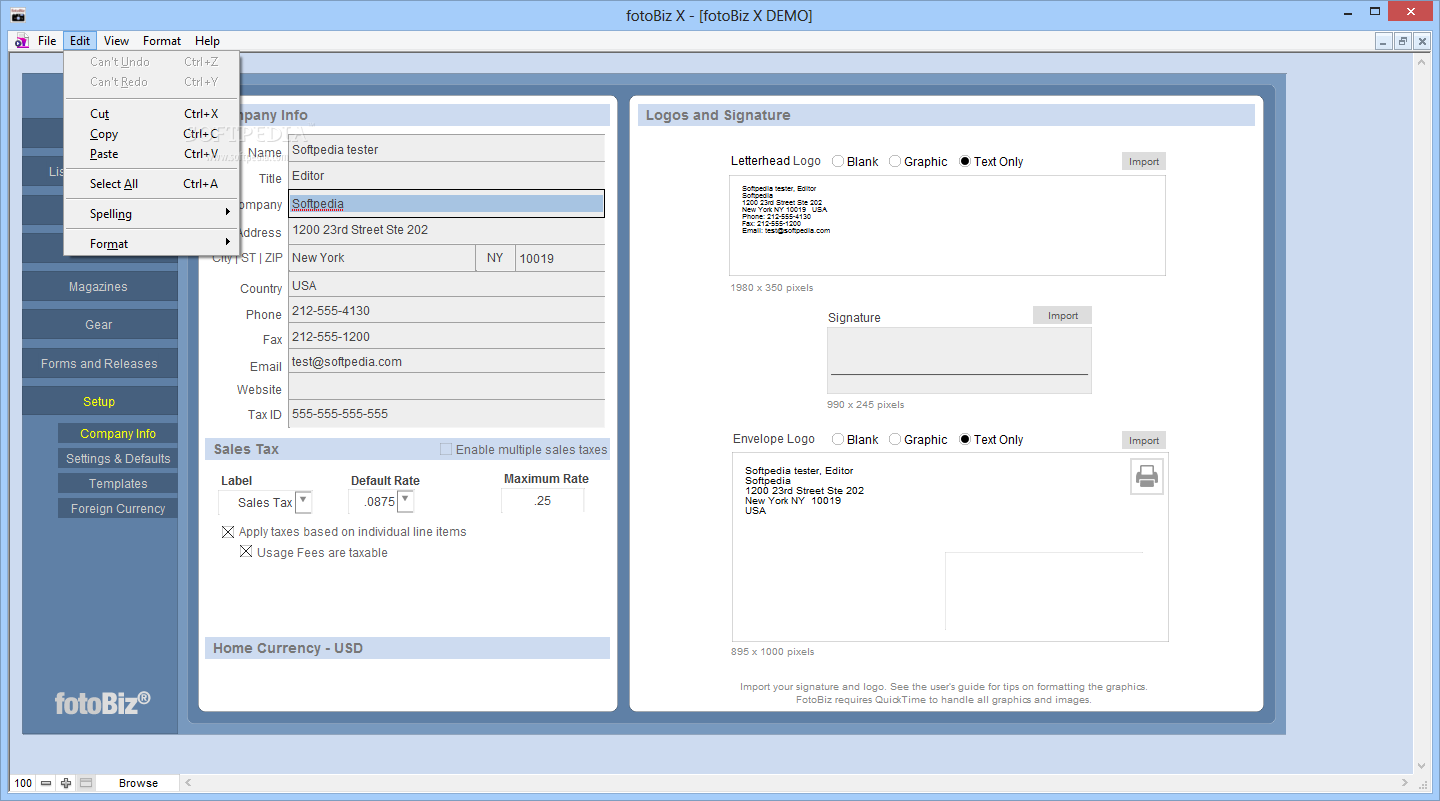Open Forms and Releases section
1440x801 pixels.
coord(99,363)
